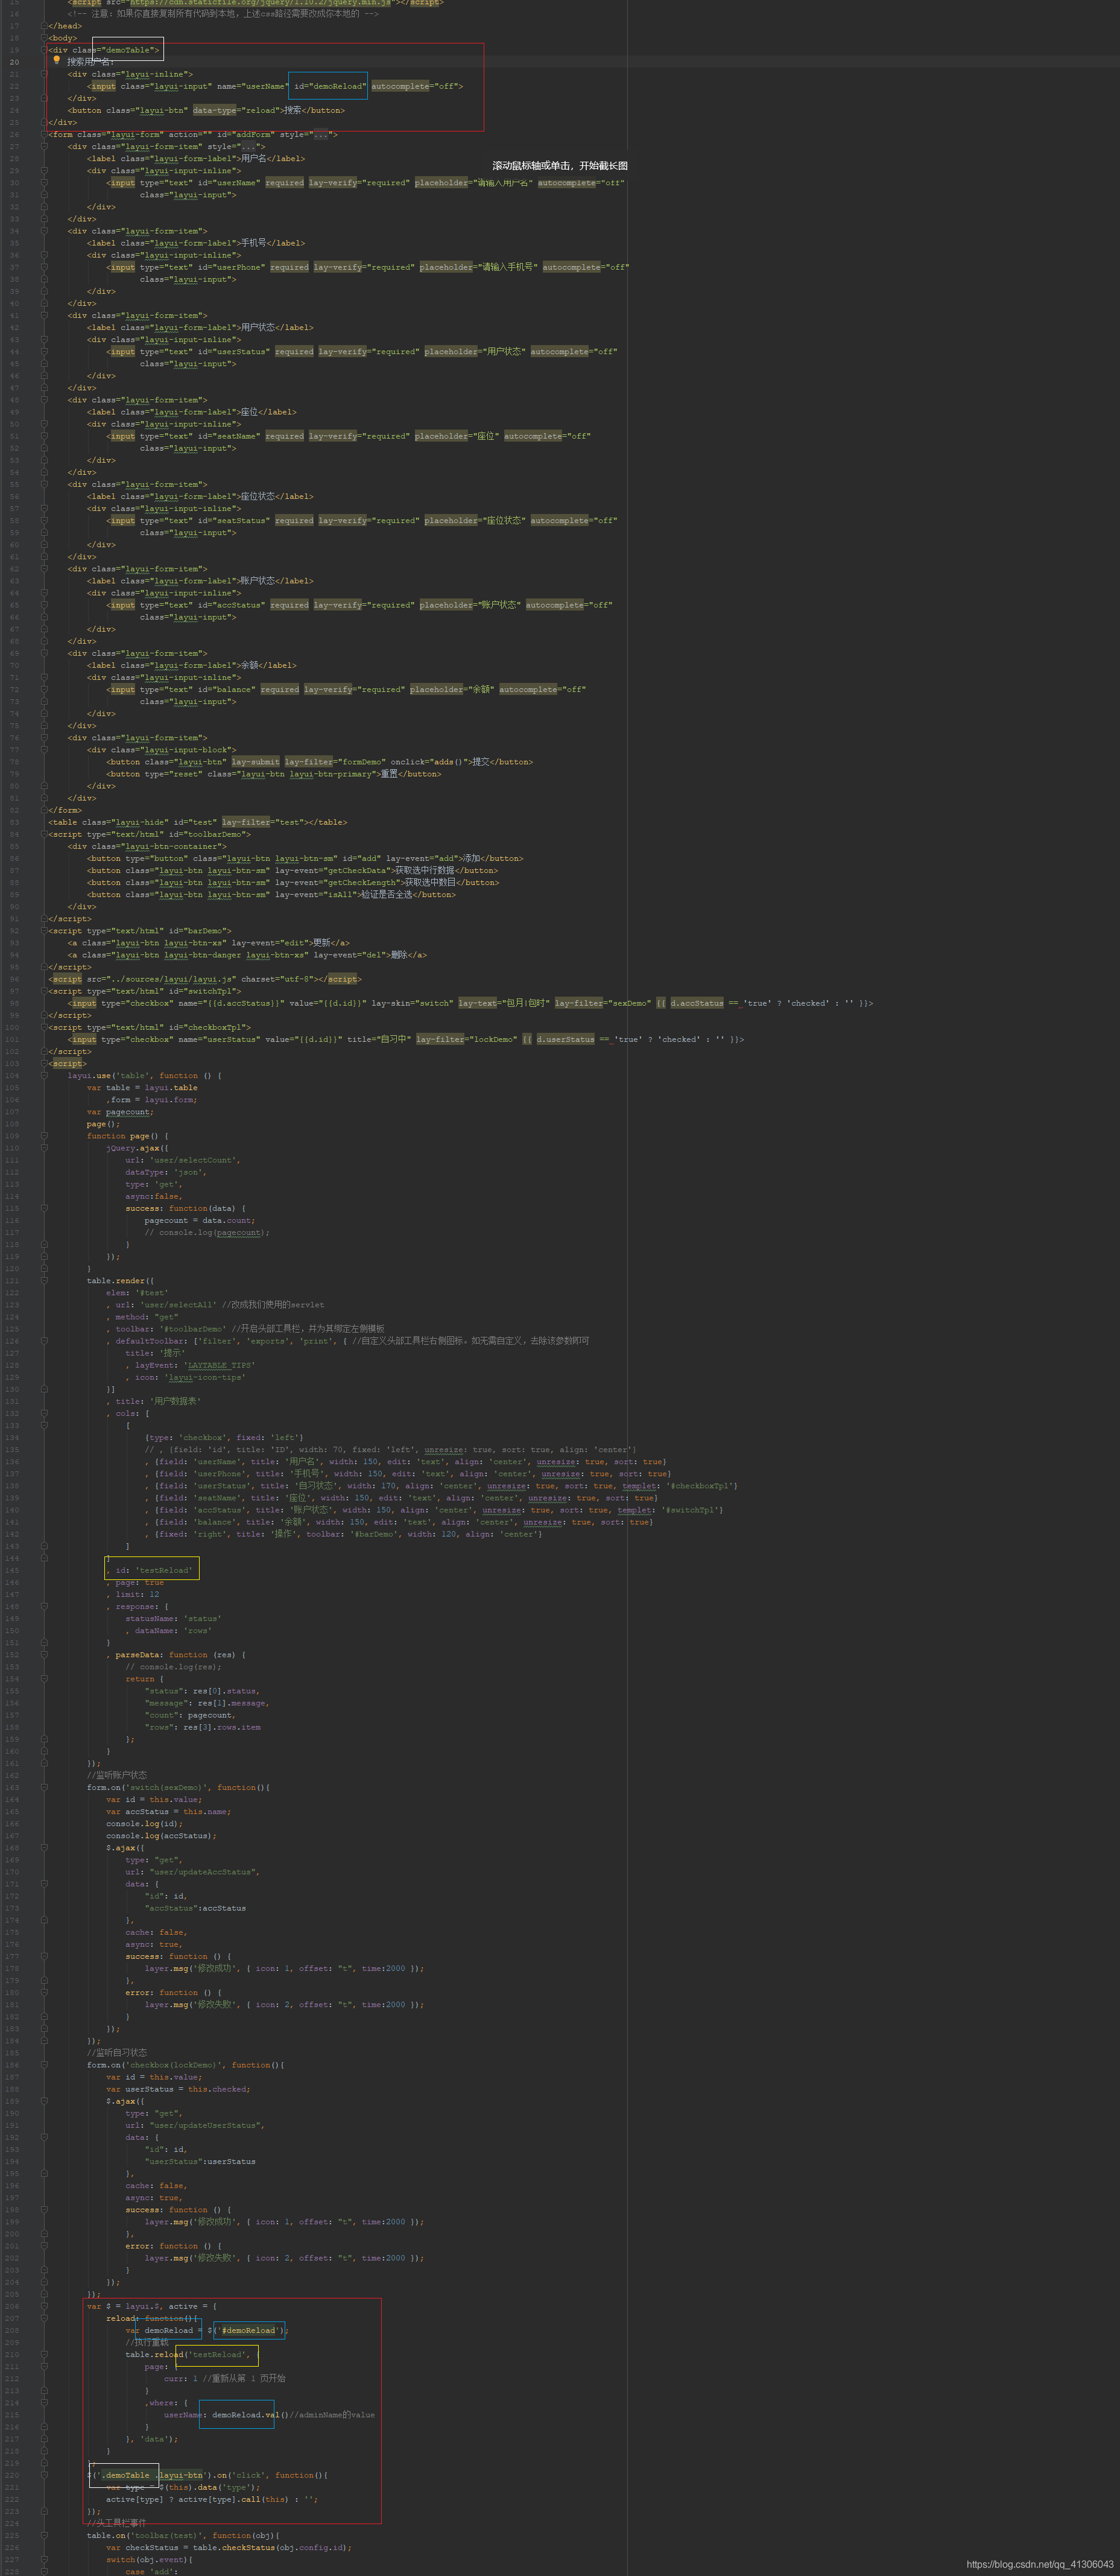Collapse form.on checkbox(lockDemo) handler
Viewport: 1120px width, 2576px height.
(44, 2065)
